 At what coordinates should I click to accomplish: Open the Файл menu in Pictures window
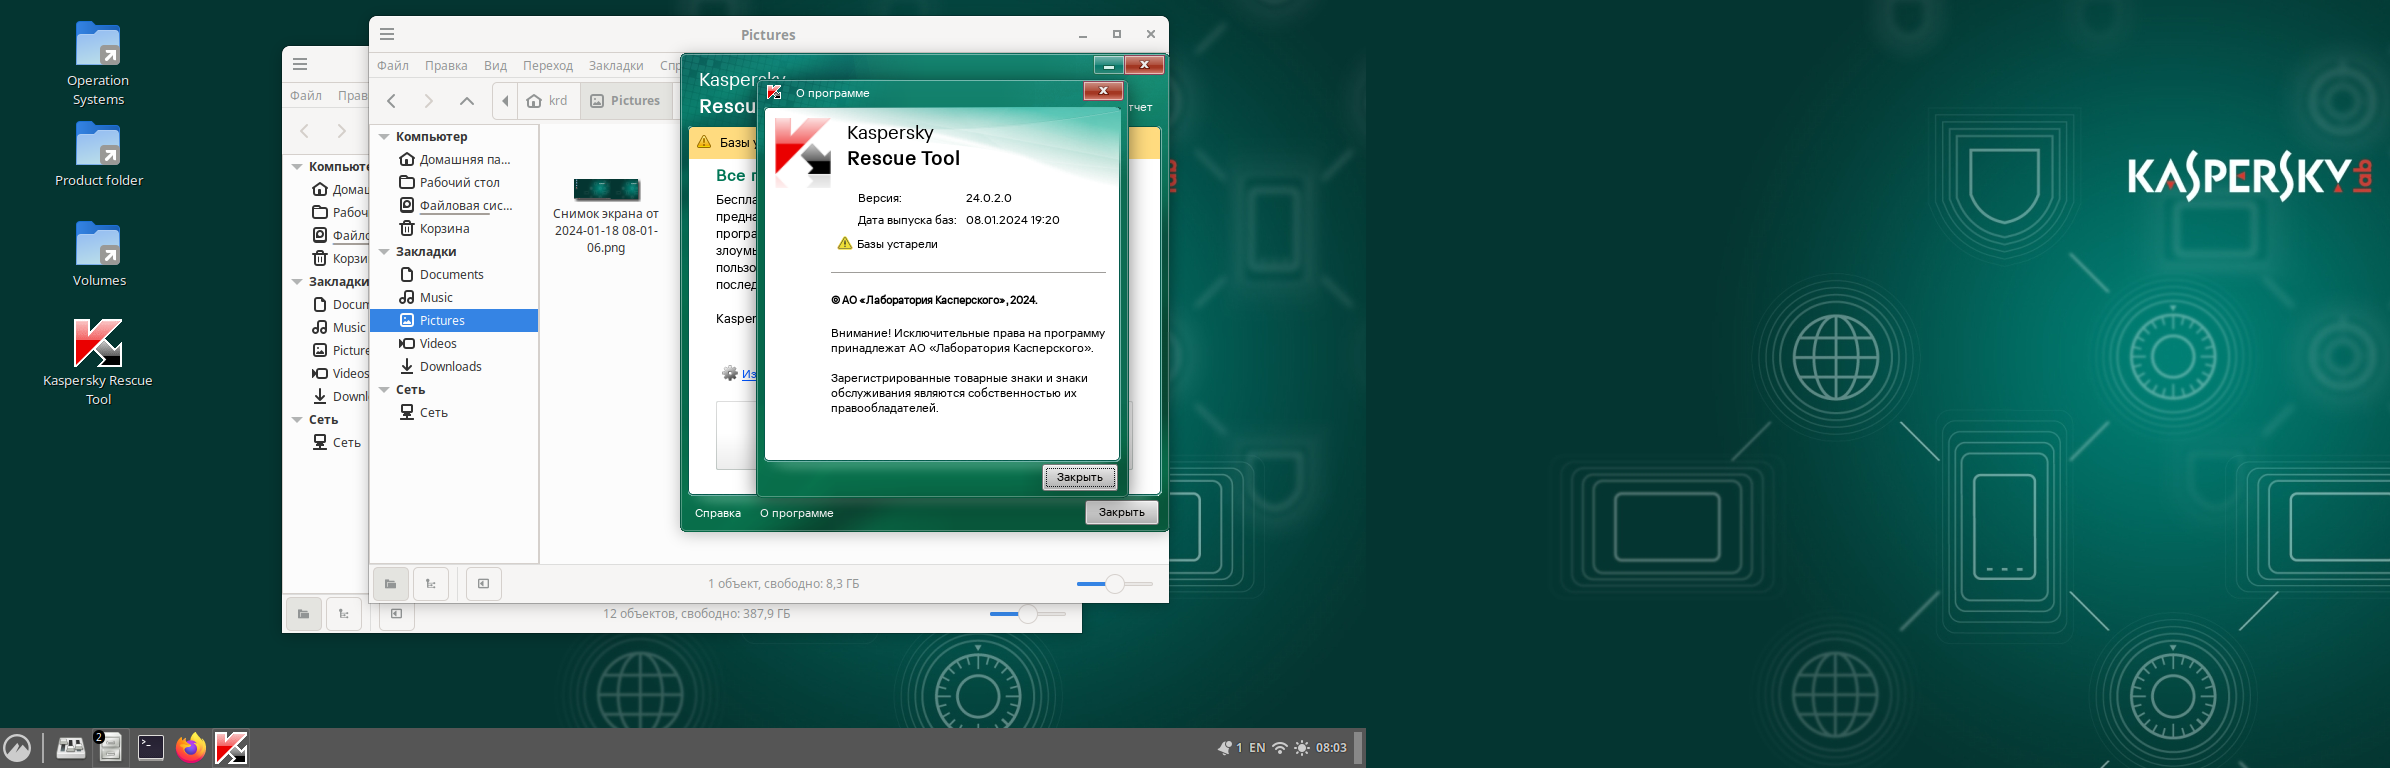tap(393, 66)
